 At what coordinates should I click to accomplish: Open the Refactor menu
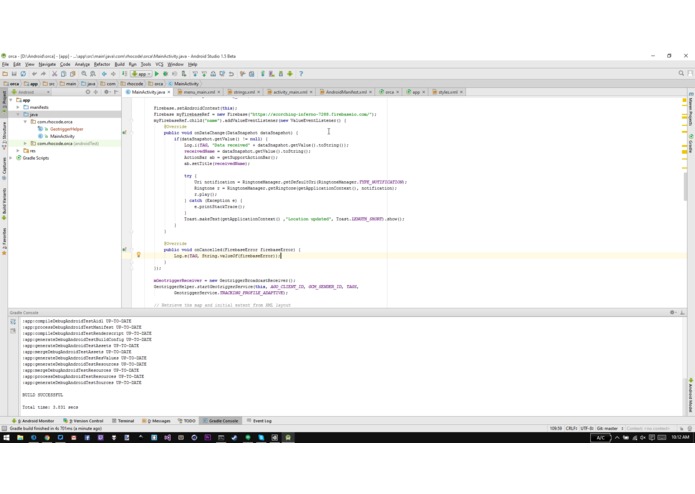click(102, 64)
